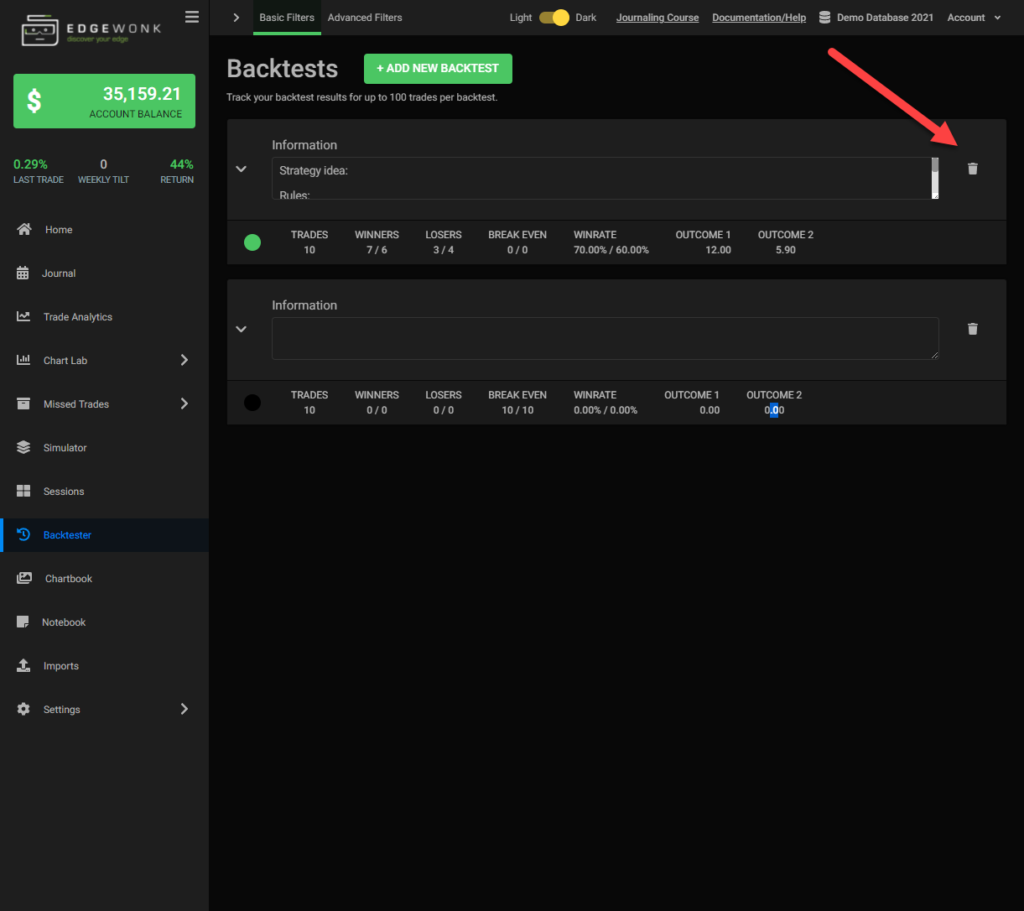This screenshot has width=1024, height=911.
Task: Click inside the empty Information text field
Action: pos(605,339)
